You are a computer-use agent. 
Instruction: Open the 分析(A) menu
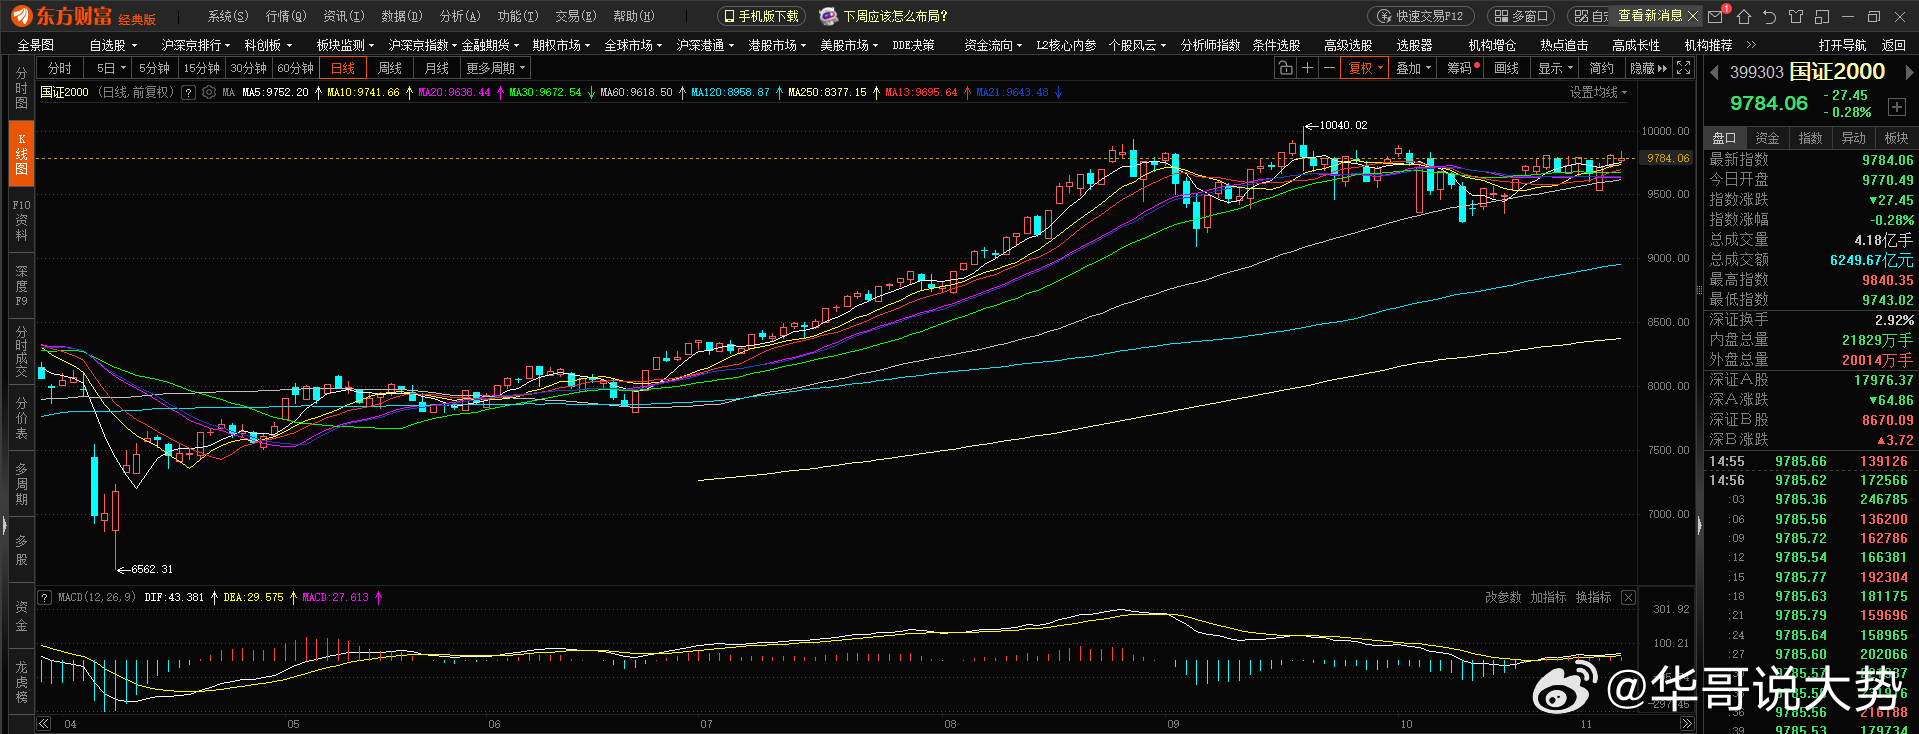[460, 16]
